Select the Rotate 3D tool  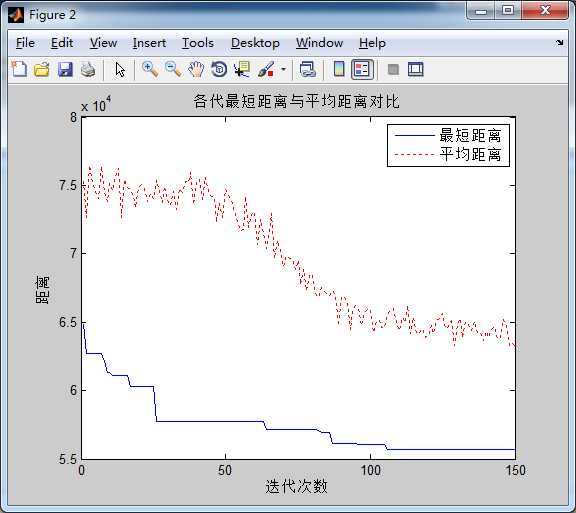(x=219, y=69)
